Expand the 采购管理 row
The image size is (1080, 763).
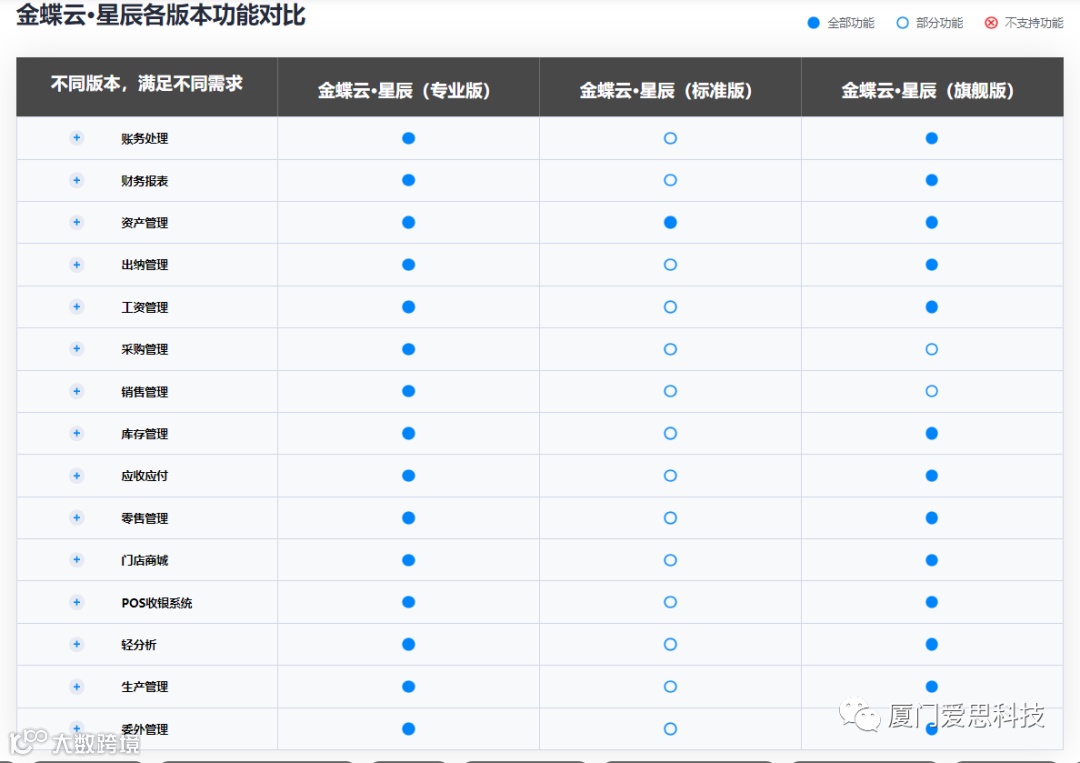pos(76,348)
